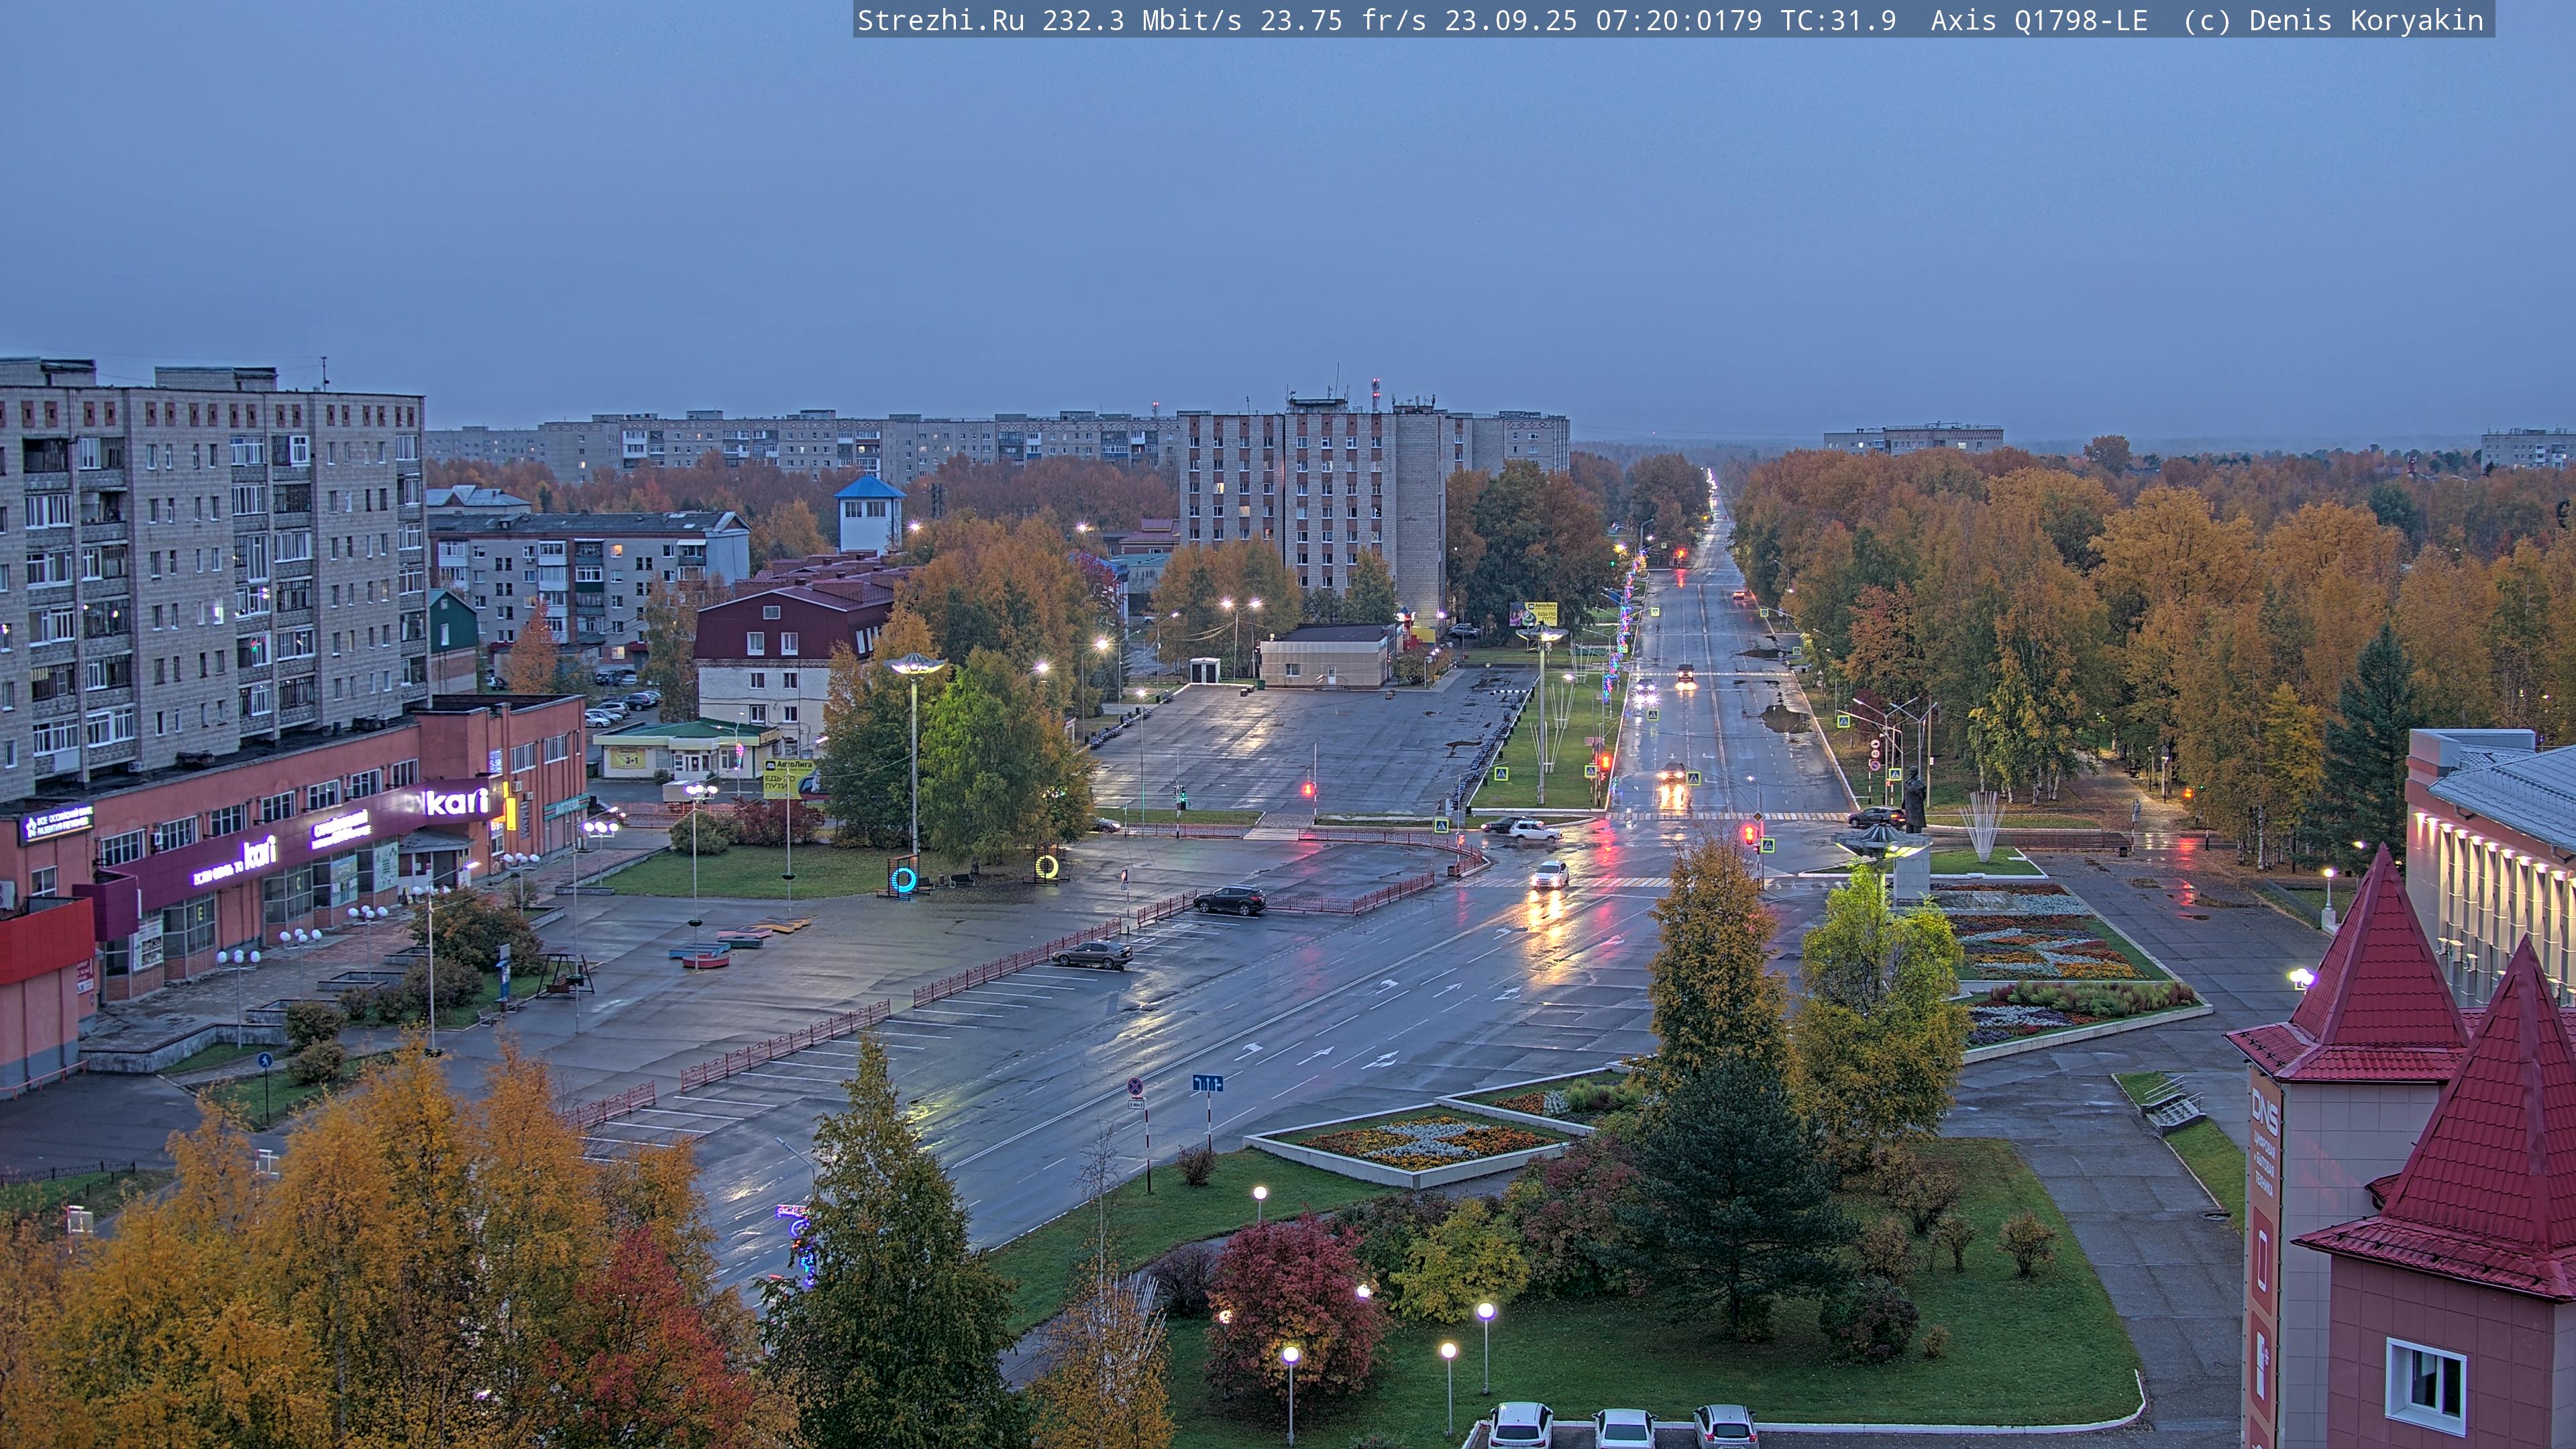Click the yellow AutoLiga billboard
Image resolution: width=2576 pixels, height=1449 pixels.
[787, 778]
